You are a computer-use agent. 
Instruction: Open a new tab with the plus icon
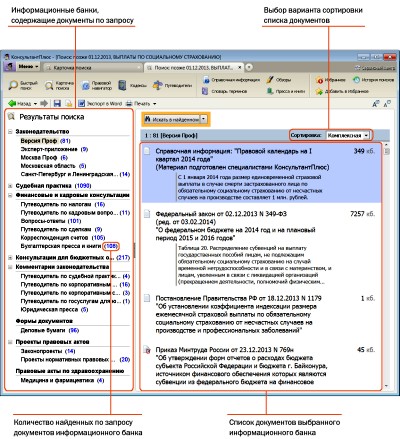(x=249, y=67)
